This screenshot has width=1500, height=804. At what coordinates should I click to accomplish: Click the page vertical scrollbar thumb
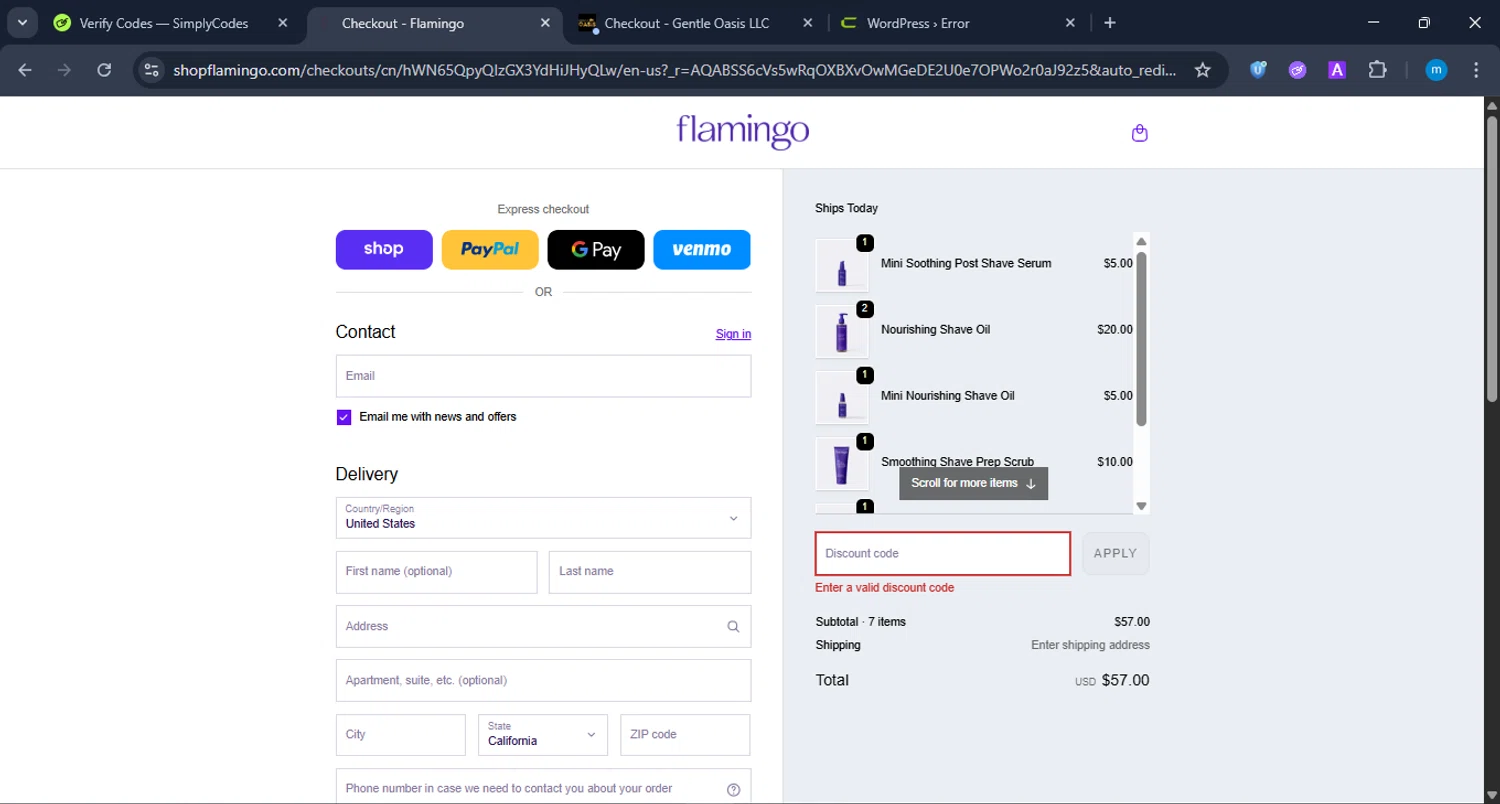tap(1491, 258)
